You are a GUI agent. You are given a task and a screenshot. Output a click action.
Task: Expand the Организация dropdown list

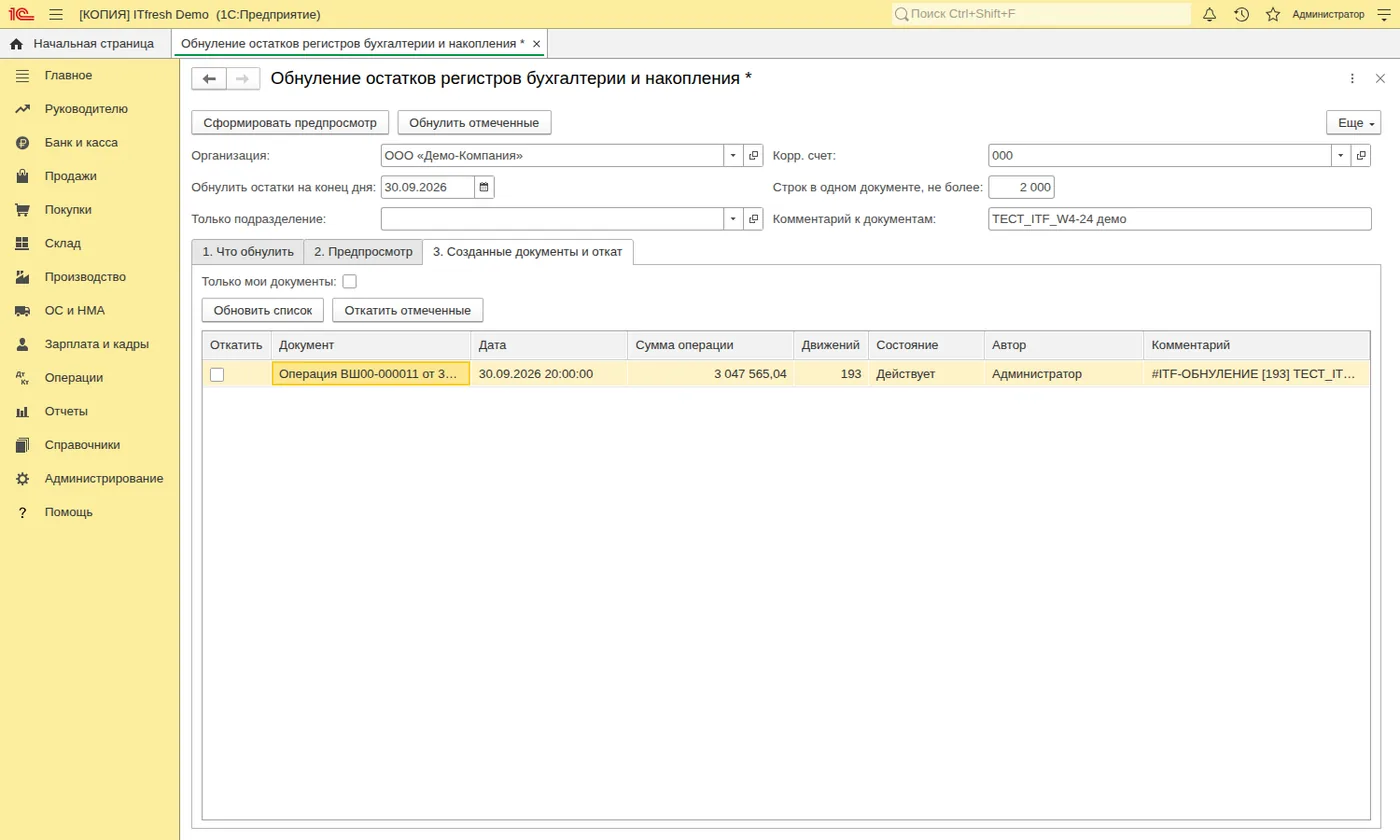[733, 156]
